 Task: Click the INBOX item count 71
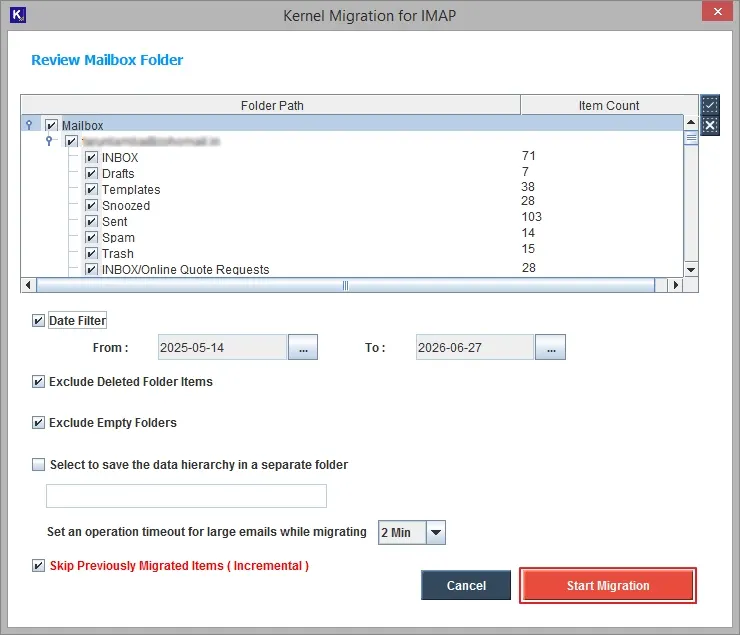pos(529,156)
